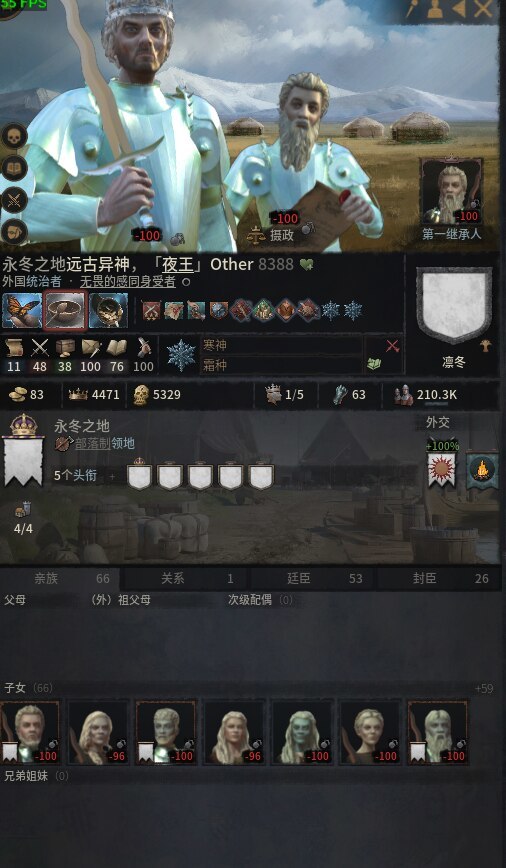Expand the +59 remaining children list

[x=484, y=689]
